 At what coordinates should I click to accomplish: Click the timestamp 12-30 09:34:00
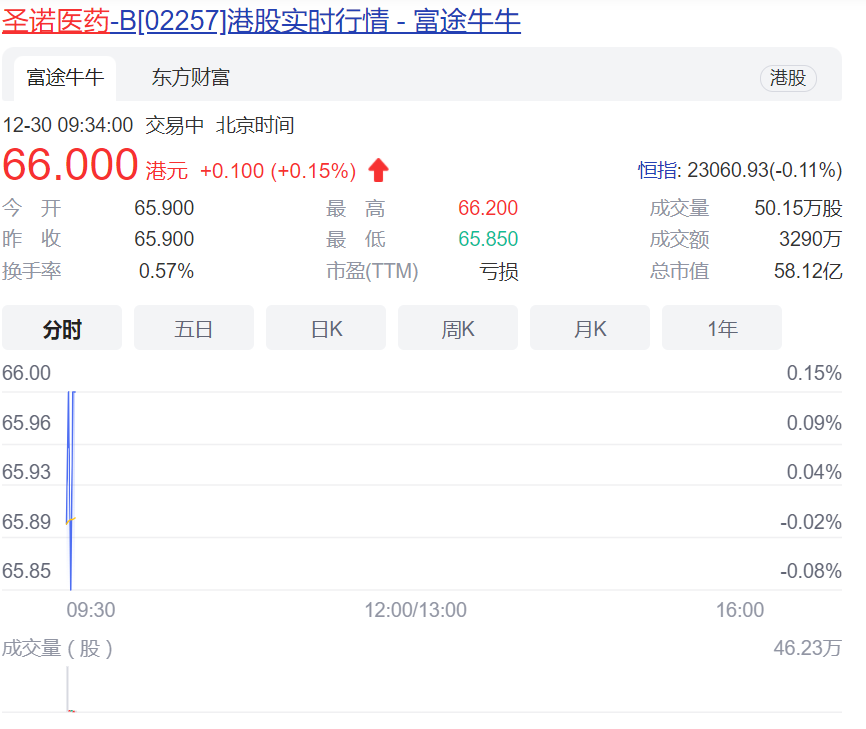(x=68, y=125)
